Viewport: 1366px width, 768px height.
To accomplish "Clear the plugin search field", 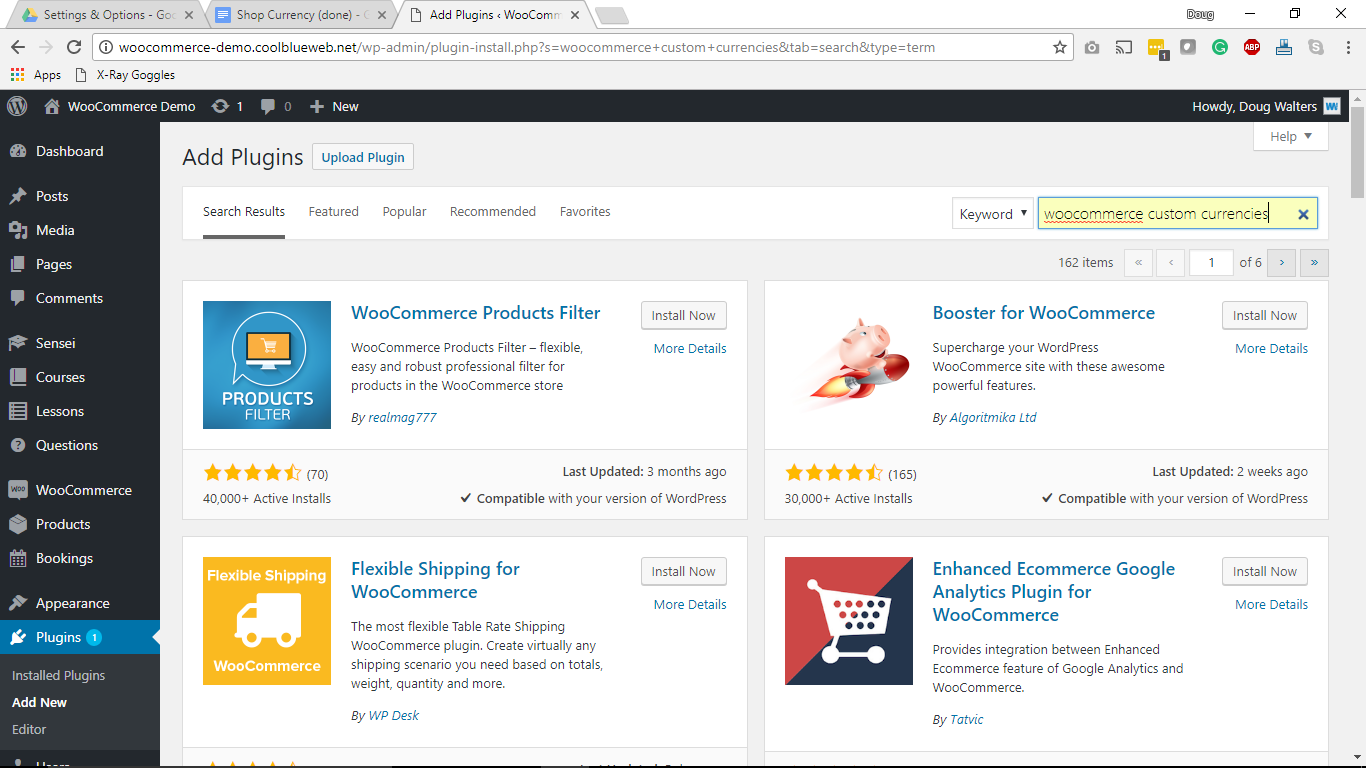I will (1303, 214).
